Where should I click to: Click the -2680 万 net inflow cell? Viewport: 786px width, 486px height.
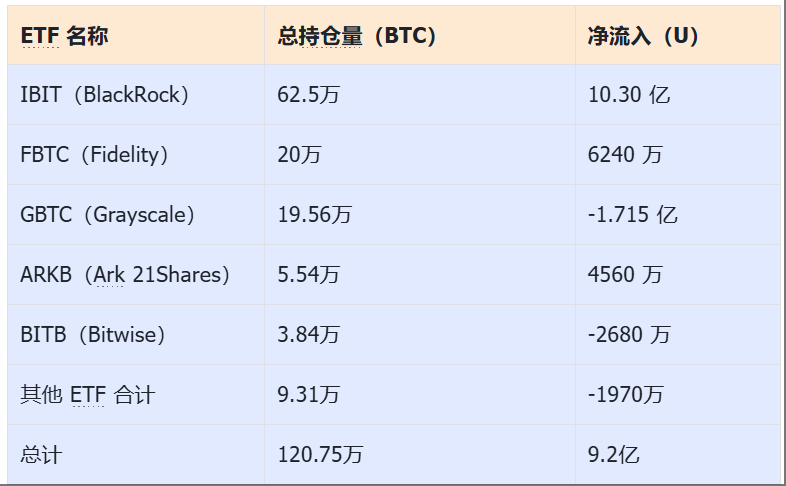(x=678, y=335)
